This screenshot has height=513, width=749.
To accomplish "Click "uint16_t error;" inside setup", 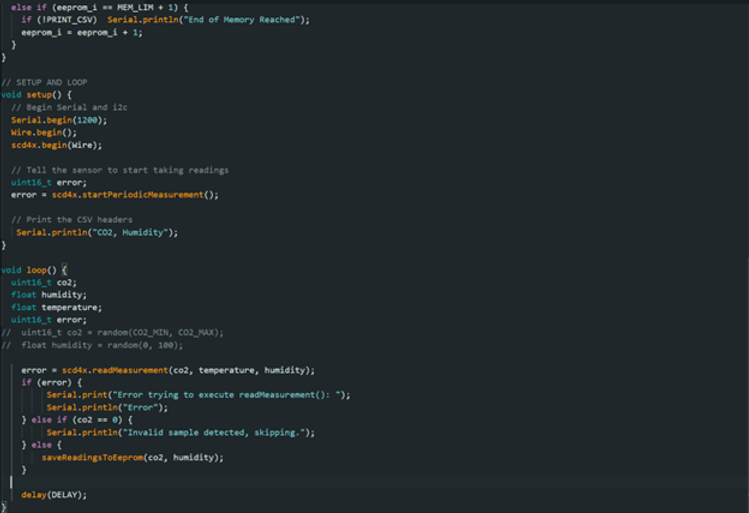I will pos(49,182).
